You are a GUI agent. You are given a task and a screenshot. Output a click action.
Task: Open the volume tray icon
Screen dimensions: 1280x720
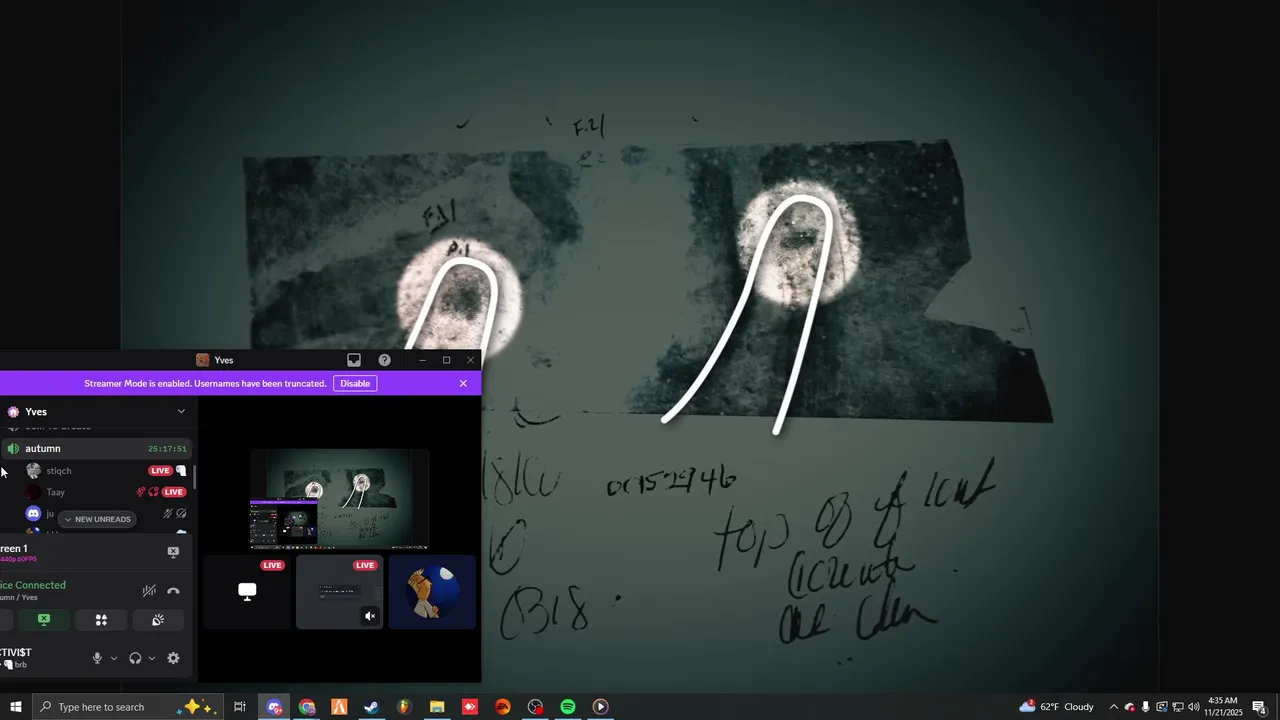click(x=1193, y=707)
